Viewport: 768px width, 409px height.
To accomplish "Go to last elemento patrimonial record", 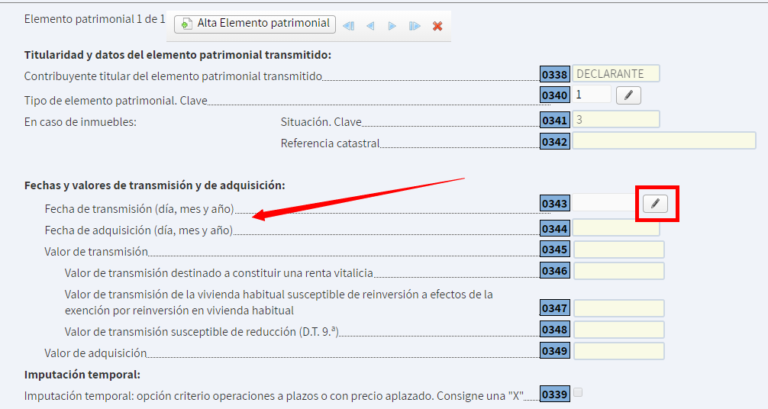I will (x=414, y=26).
